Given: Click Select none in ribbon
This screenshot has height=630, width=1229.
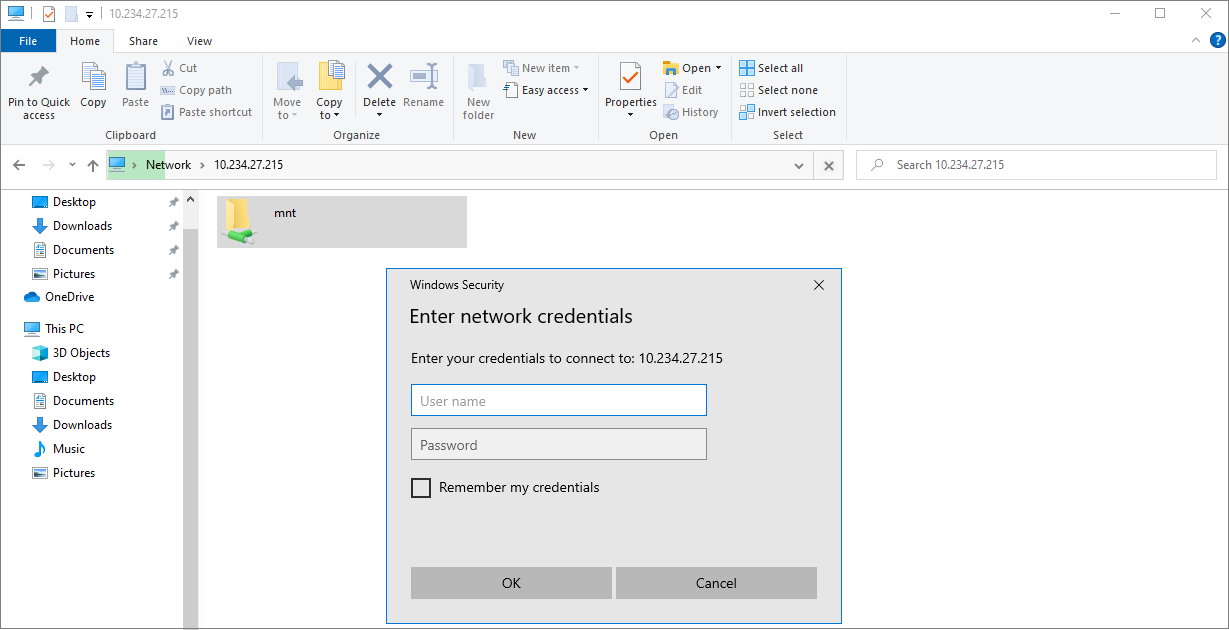Looking at the screenshot, I should [778, 90].
